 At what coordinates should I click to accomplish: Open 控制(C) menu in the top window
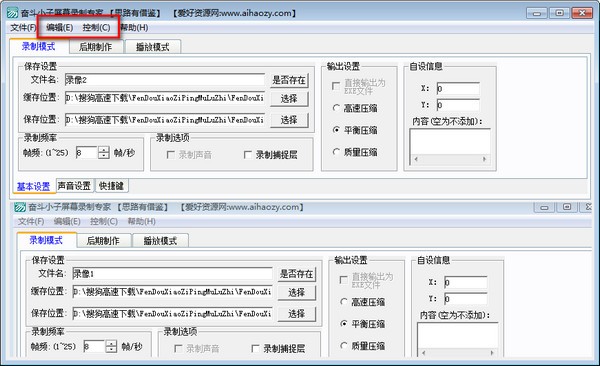pyautogui.click(x=96, y=28)
